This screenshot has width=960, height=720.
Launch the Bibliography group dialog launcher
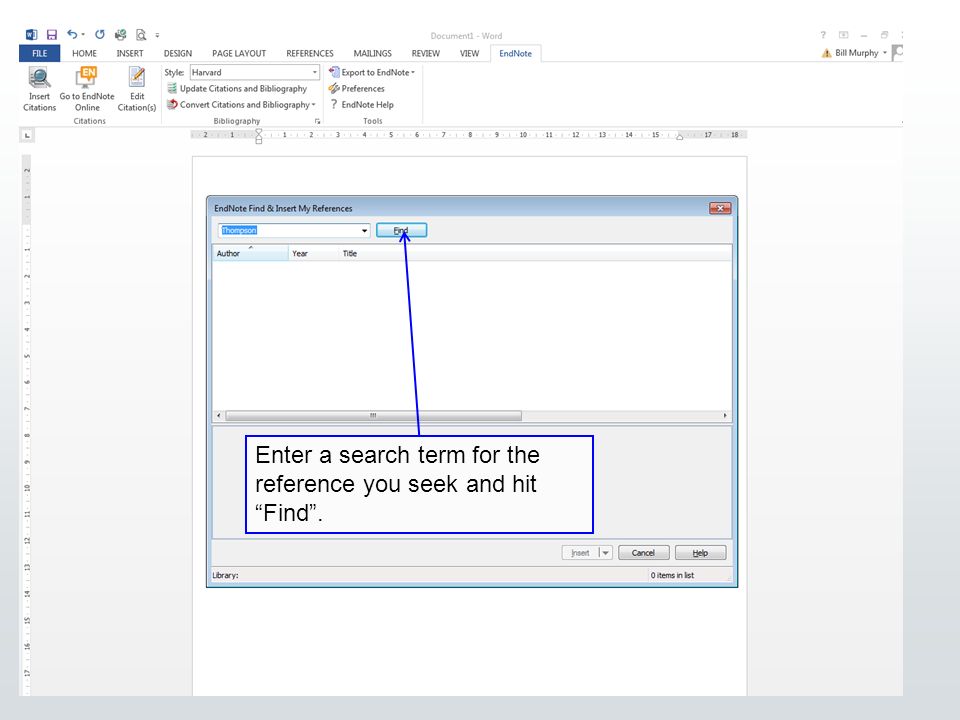[317, 121]
